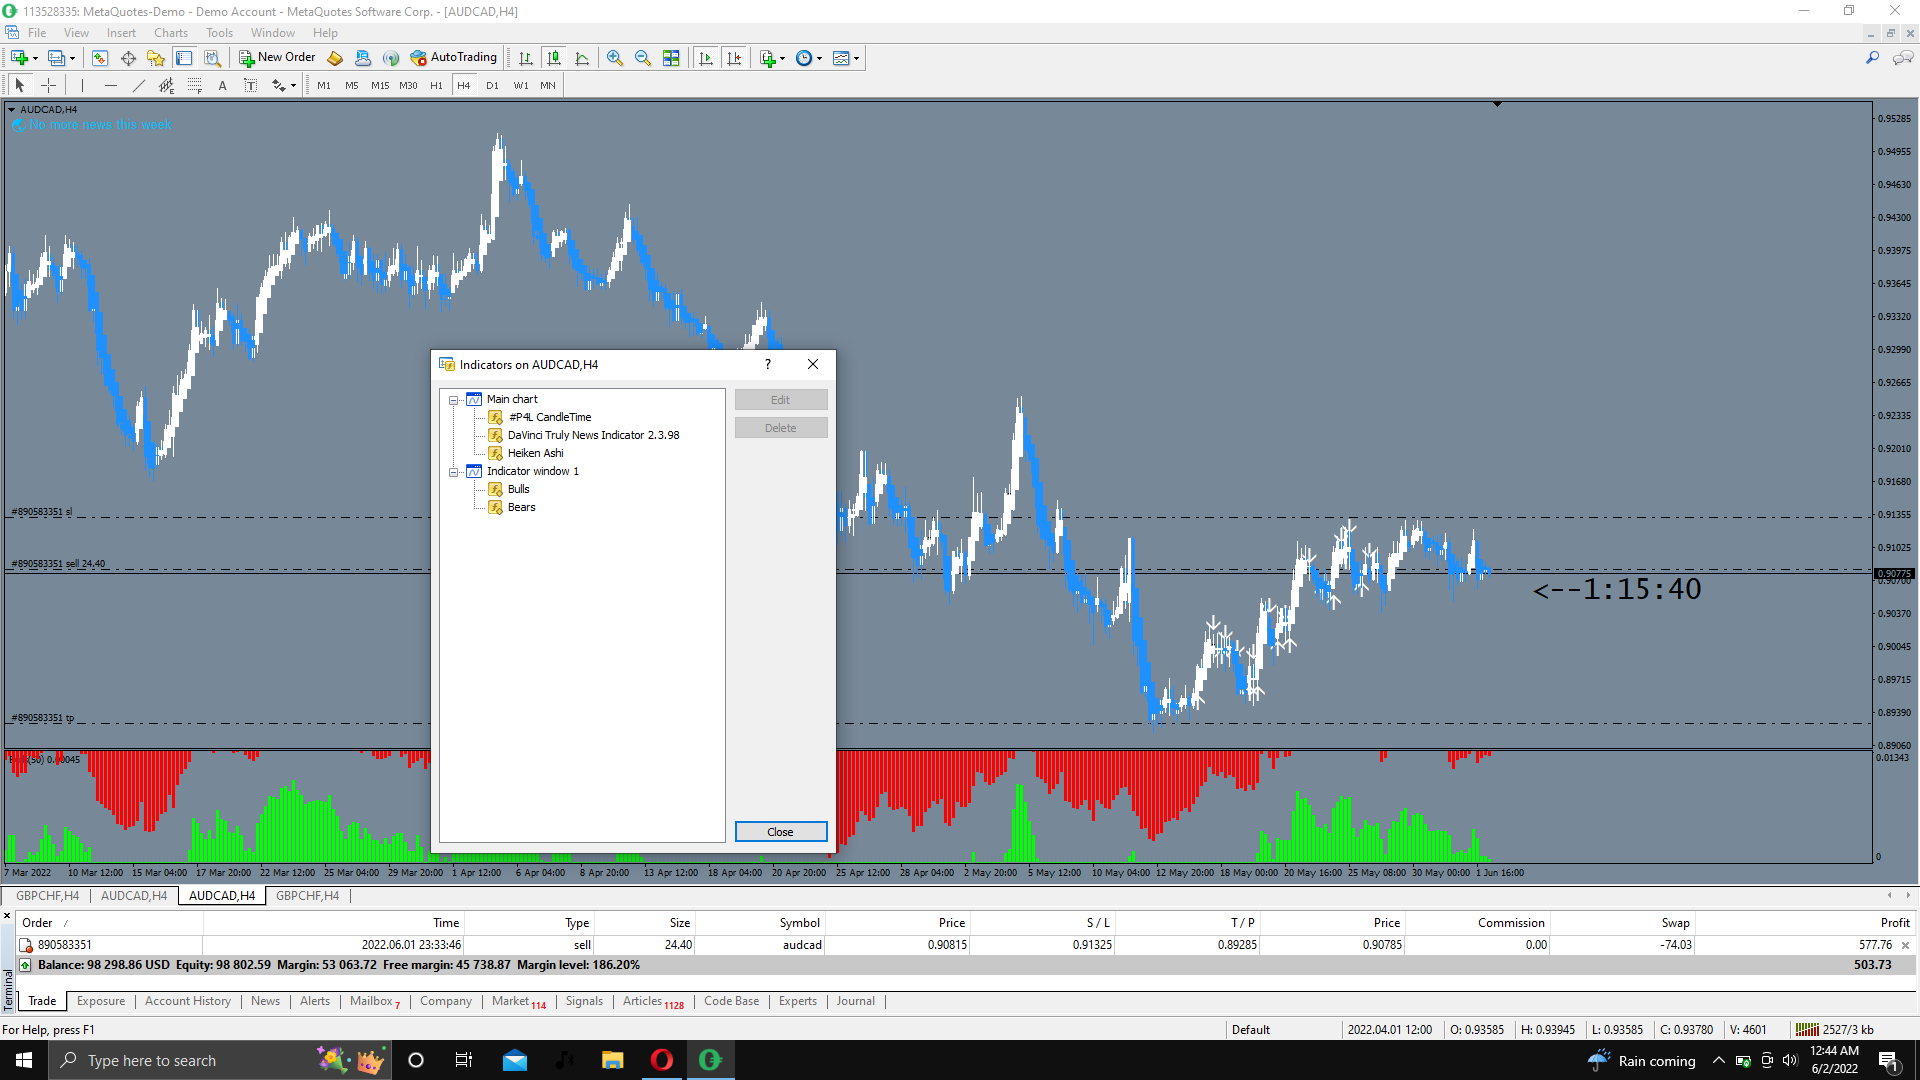Viewport: 1920px width, 1080px height.
Task: Select the Heiken Ashi indicator
Action: 535,453
